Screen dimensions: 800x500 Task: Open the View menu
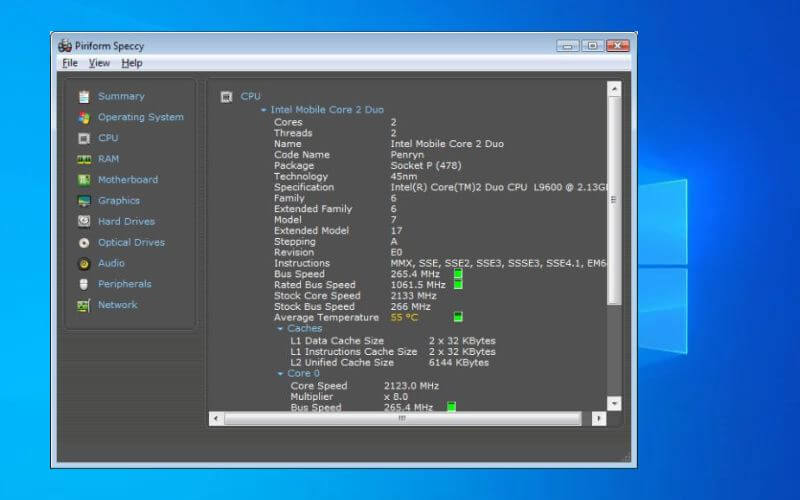(x=99, y=63)
